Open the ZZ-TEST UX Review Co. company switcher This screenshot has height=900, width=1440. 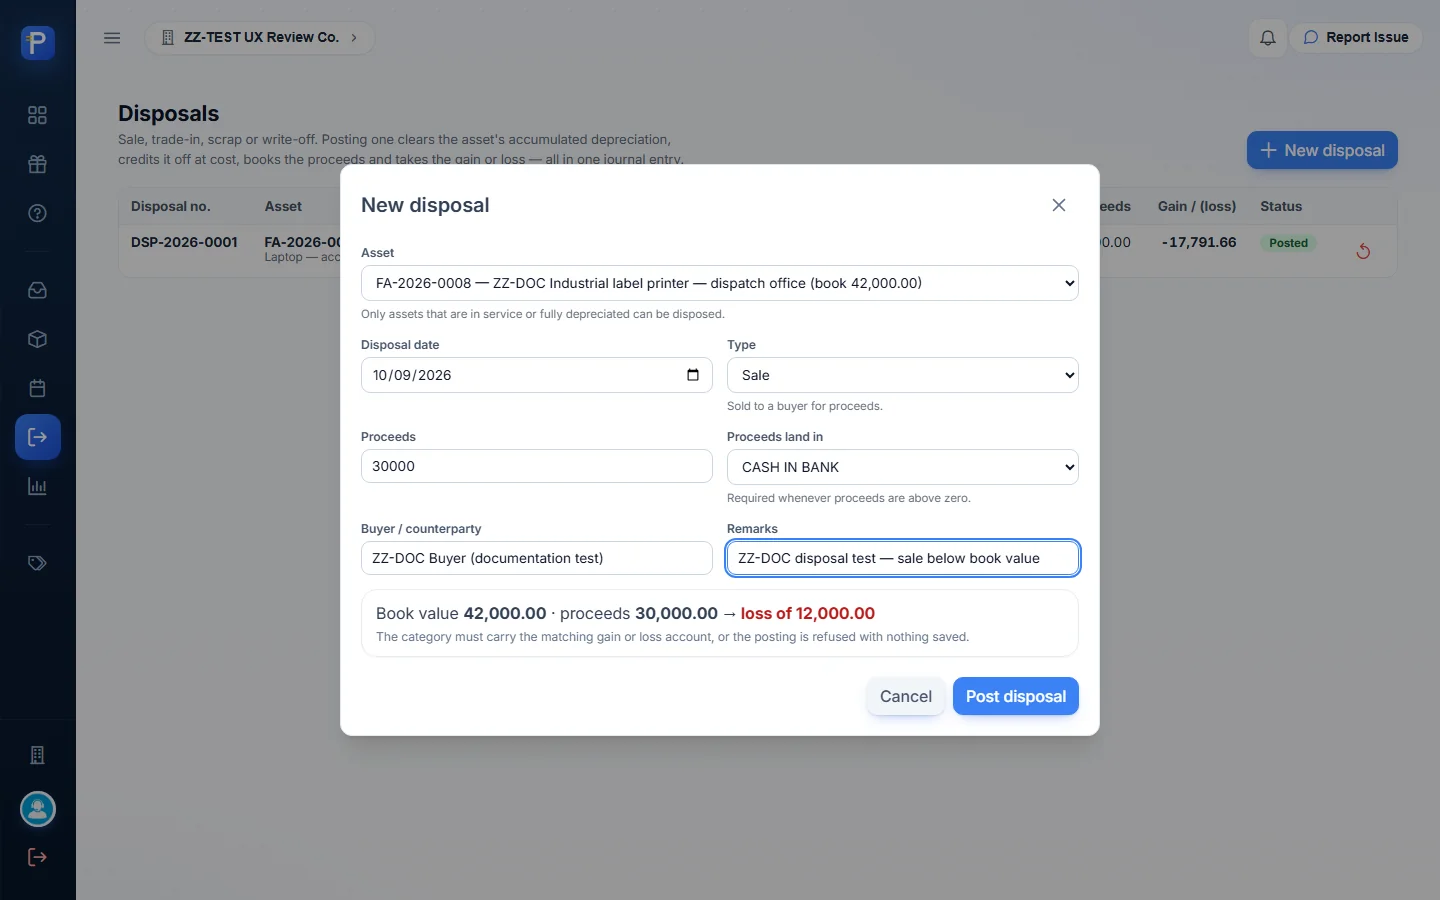260,38
